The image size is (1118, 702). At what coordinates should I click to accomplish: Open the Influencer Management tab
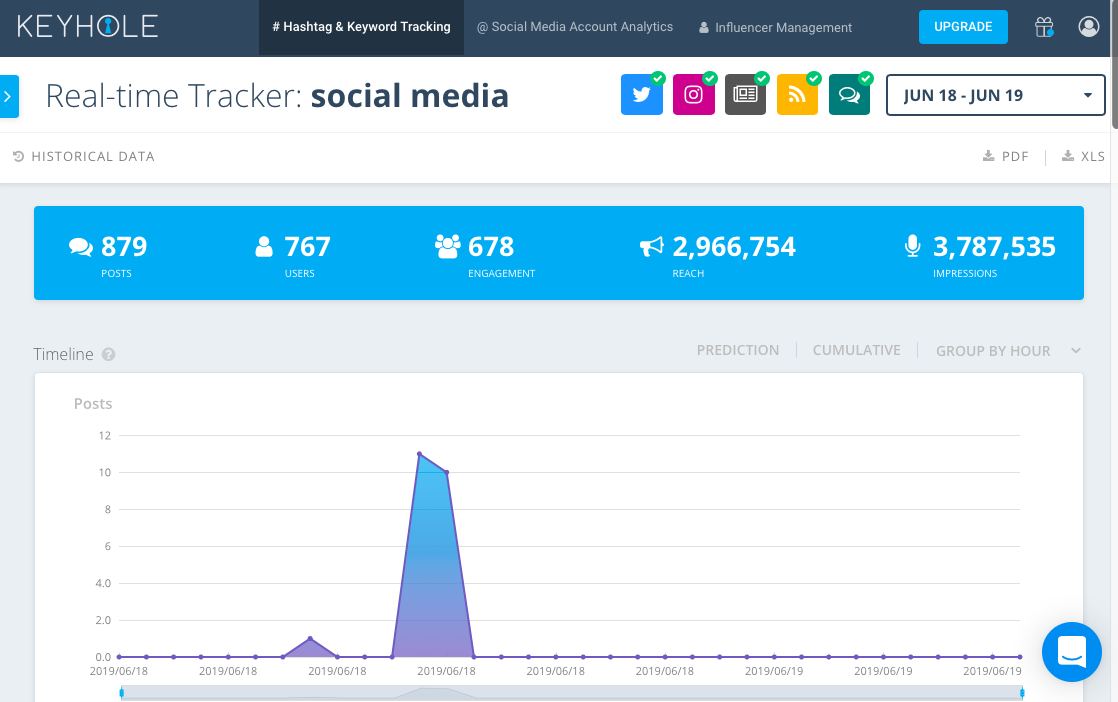click(x=775, y=28)
